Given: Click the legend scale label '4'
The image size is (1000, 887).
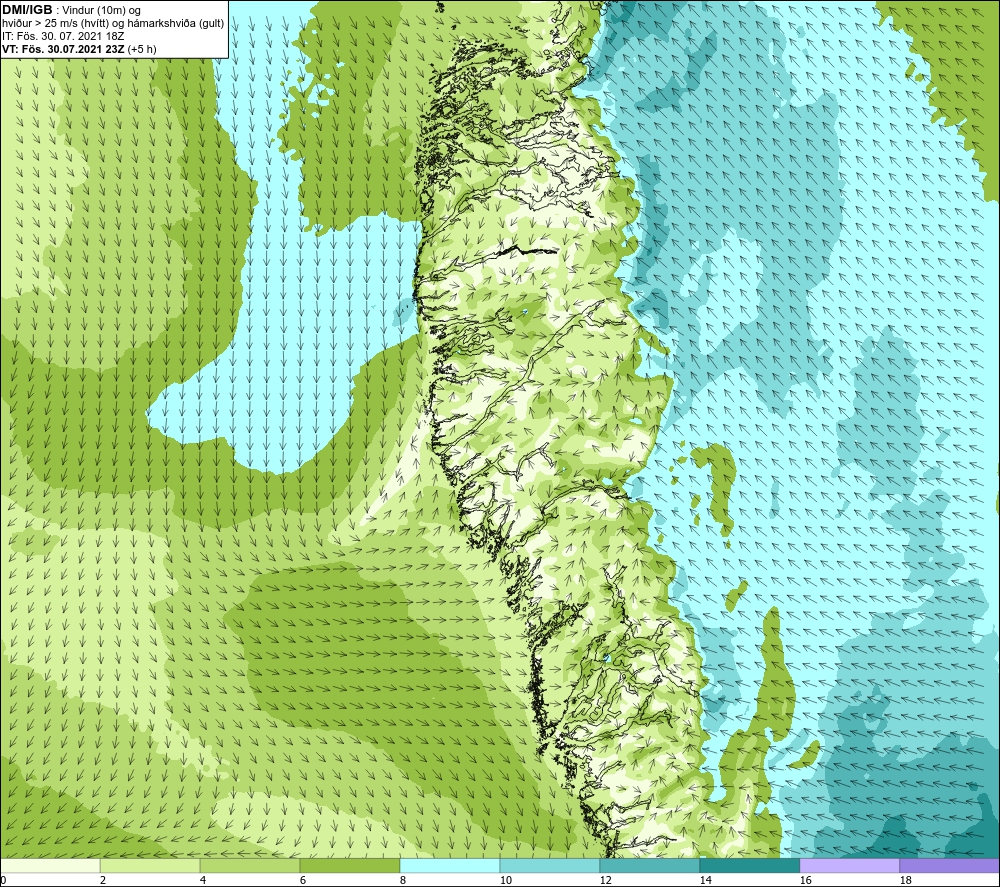Looking at the screenshot, I should pos(203,881).
